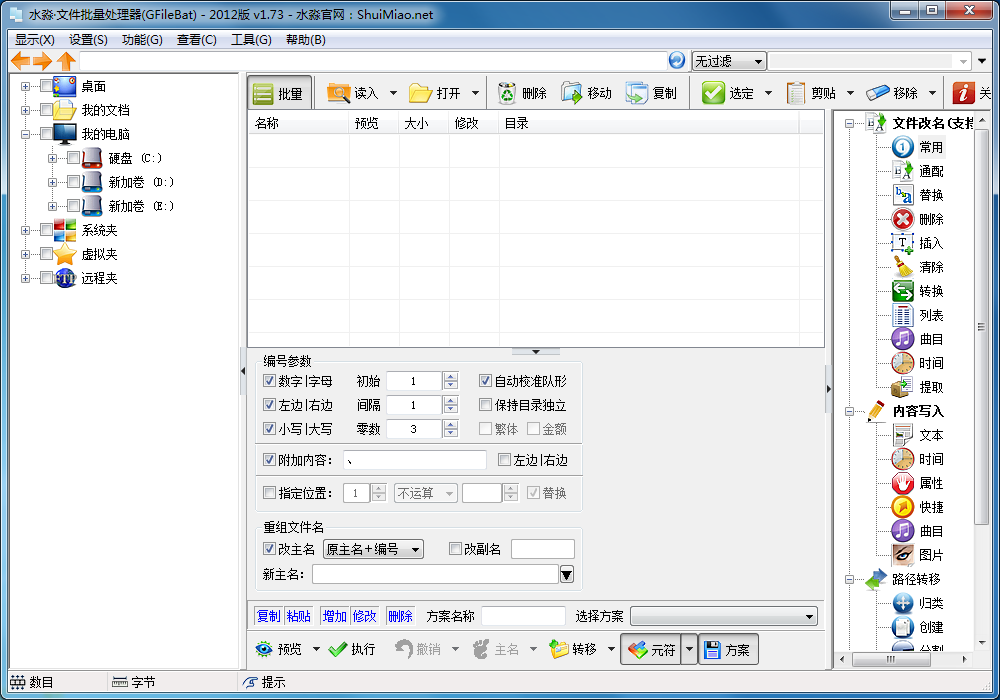
Task: Uncheck 自动校准队形 checkbox
Action: pyautogui.click(x=485, y=381)
